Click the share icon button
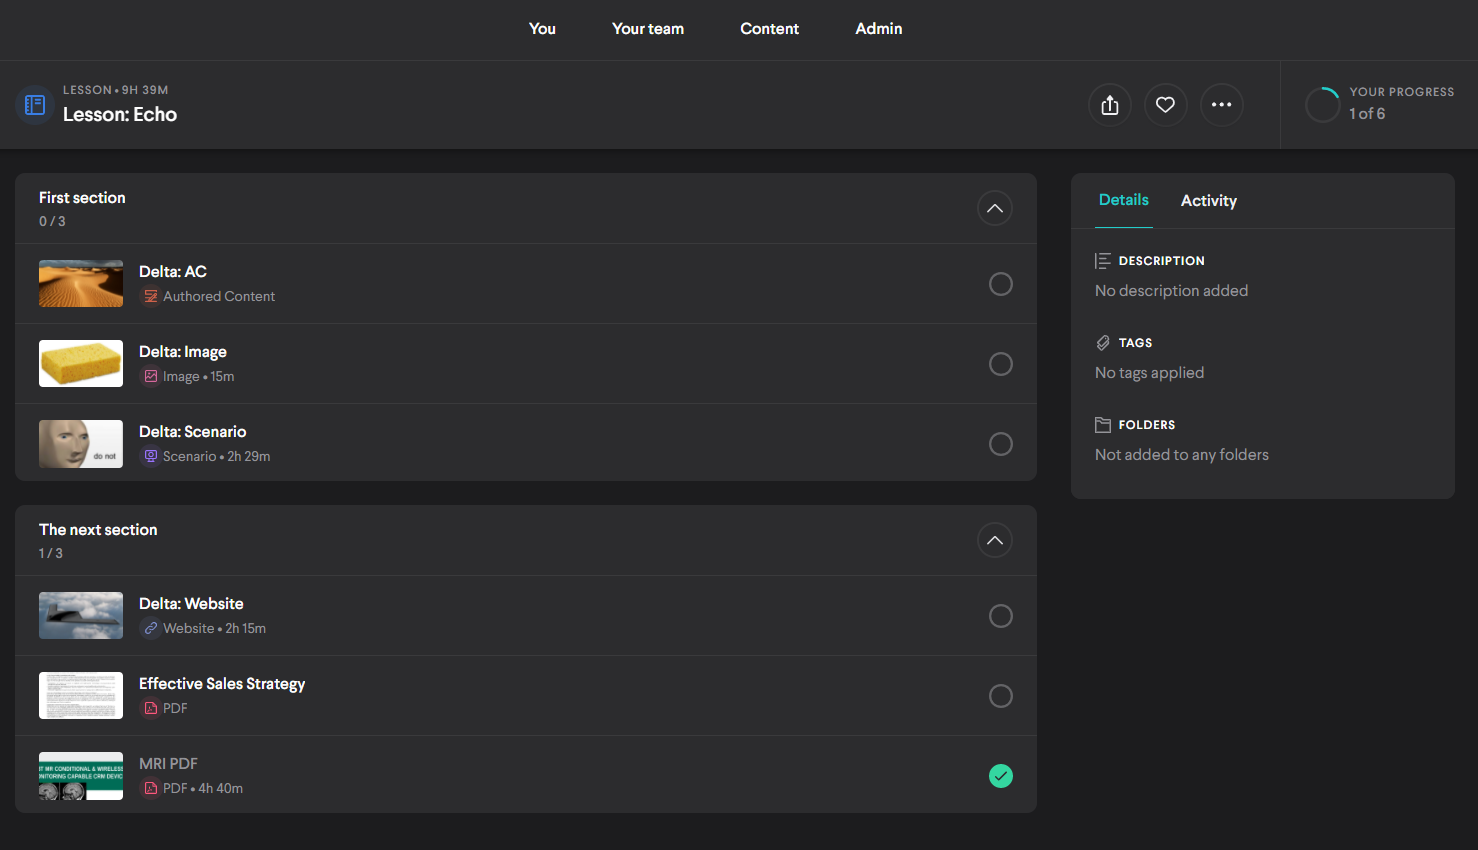This screenshot has width=1478, height=850. (x=1109, y=105)
